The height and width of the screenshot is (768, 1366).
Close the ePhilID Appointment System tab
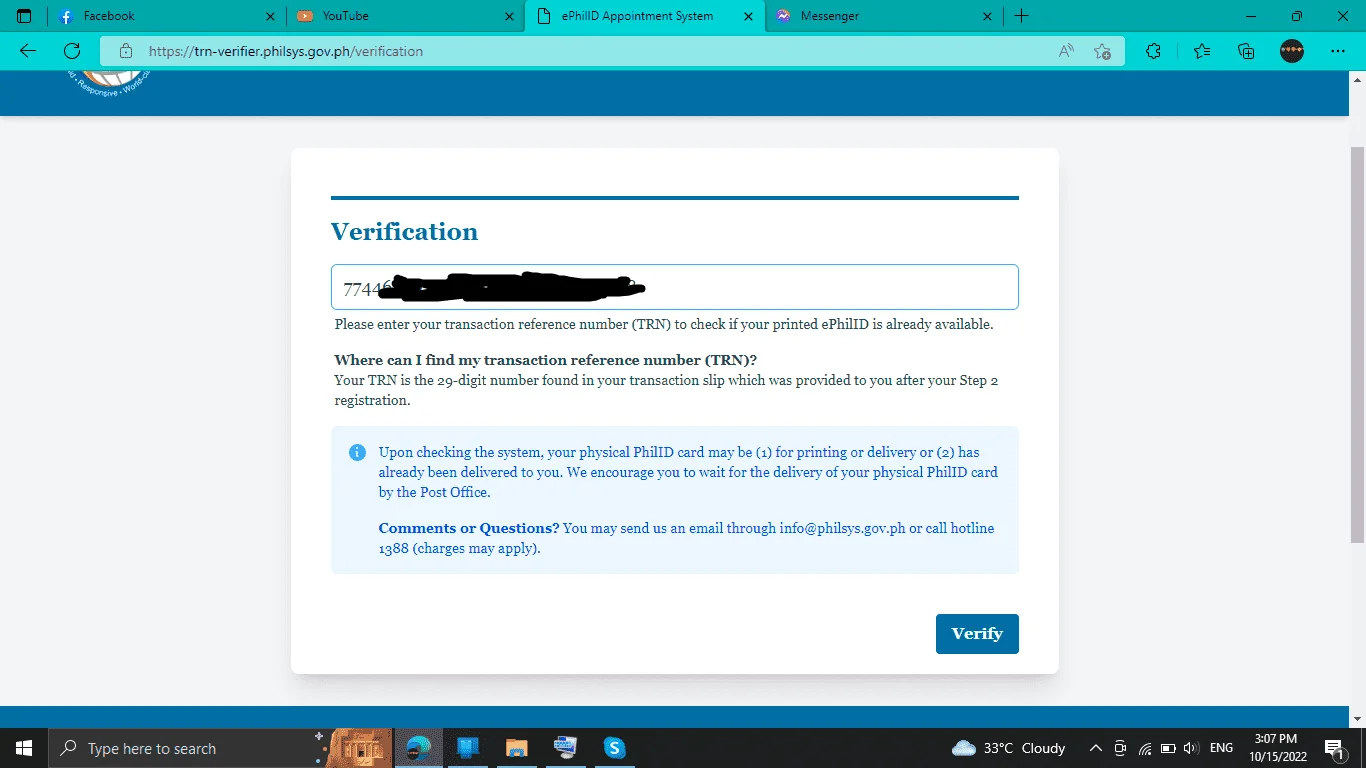pos(748,16)
